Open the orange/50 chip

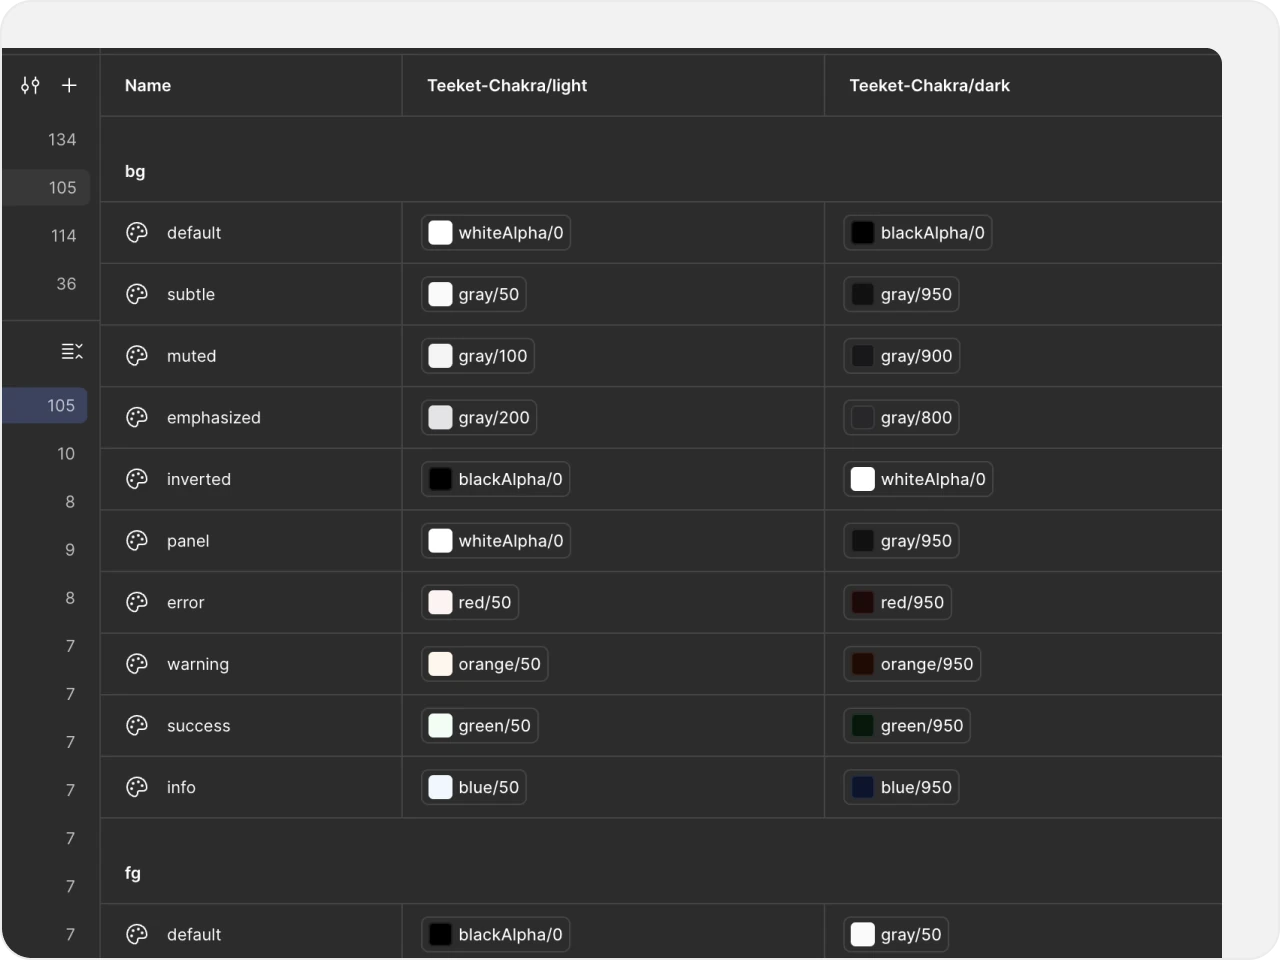484,664
